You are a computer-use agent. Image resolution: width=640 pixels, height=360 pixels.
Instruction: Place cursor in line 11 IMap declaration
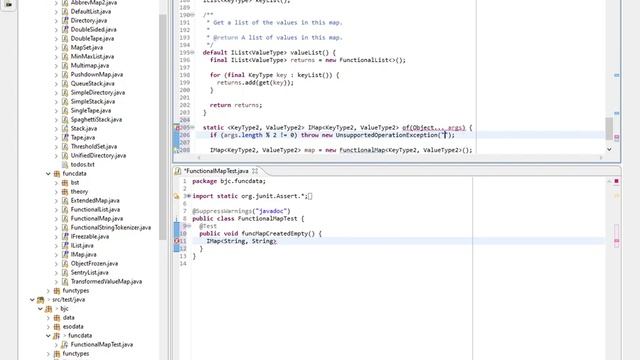pyautogui.click(x=241, y=241)
